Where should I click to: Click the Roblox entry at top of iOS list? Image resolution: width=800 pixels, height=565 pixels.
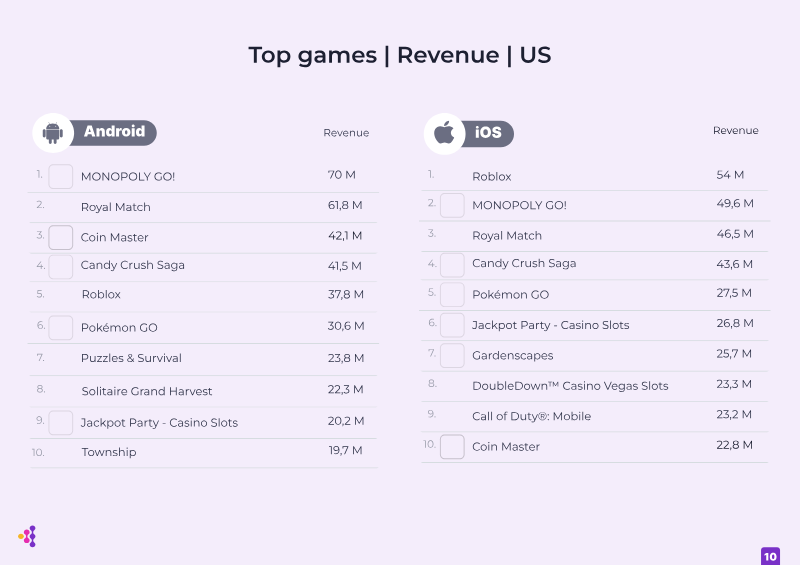pos(492,177)
